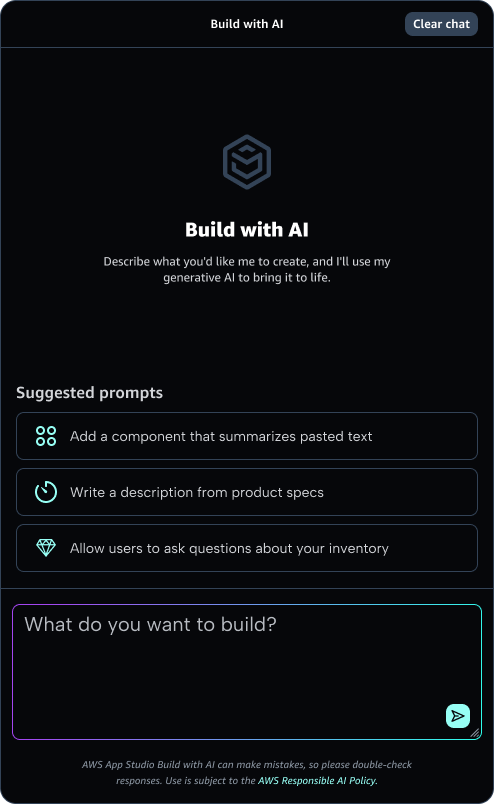Viewport: 494px width, 804px height.
Task: Click the Clear chat button
Action: [441, 24]
